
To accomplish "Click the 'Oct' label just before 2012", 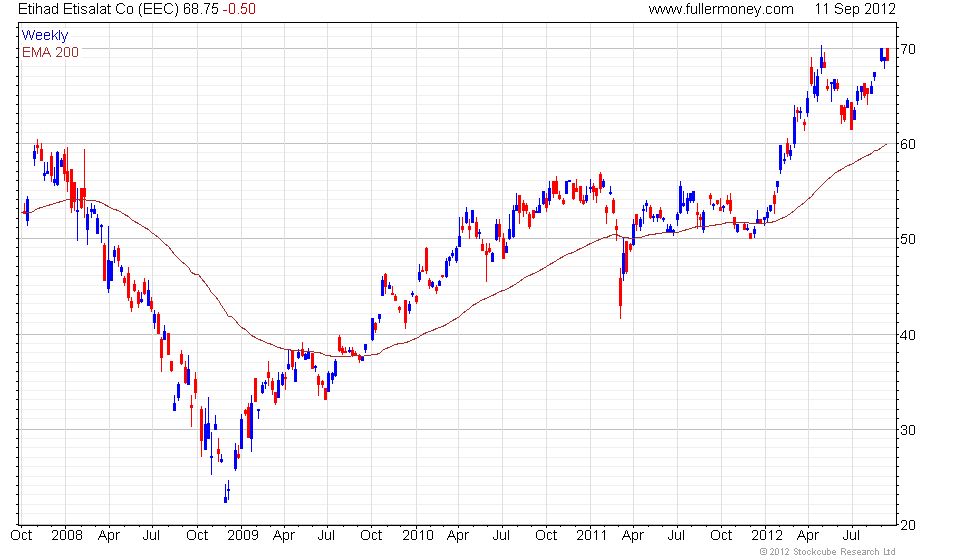I will click(x=721, y=536).
